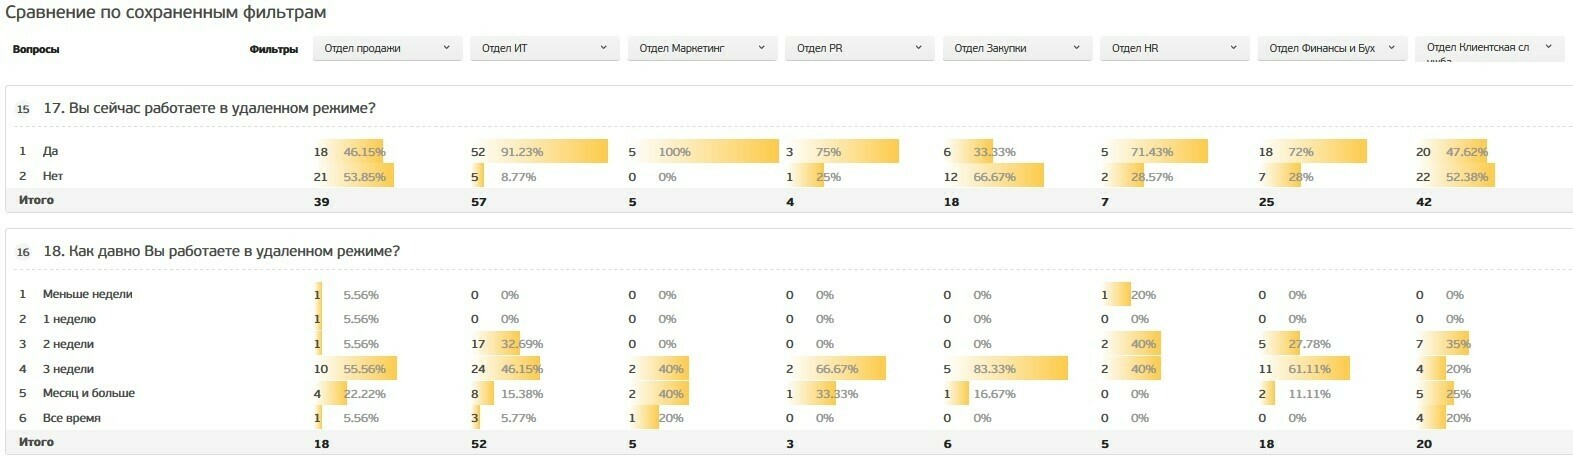Click question 18 title about remote duration
Viewport: 1573px width, 467px height.
(221, 251)
